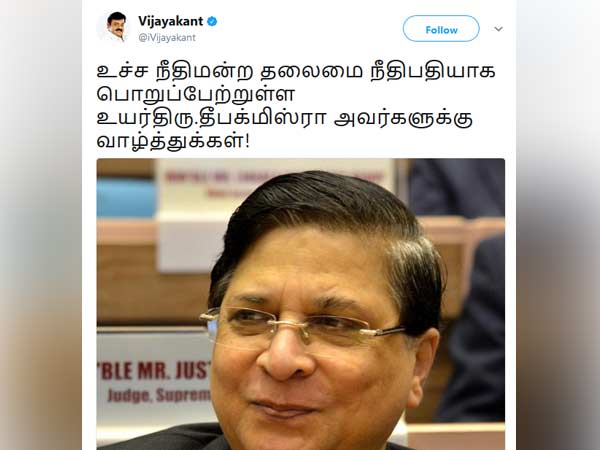Image resolution: width=600 pixels, height=450 pixels.
Task: Click the tweet line starting with பொறுப்பேற்றுள்ள
Action: point(196,95)
